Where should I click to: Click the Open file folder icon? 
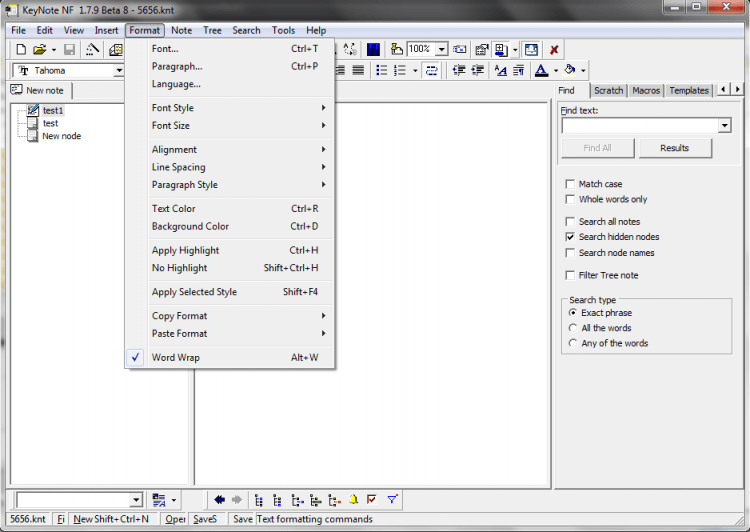tap(39, 49)
